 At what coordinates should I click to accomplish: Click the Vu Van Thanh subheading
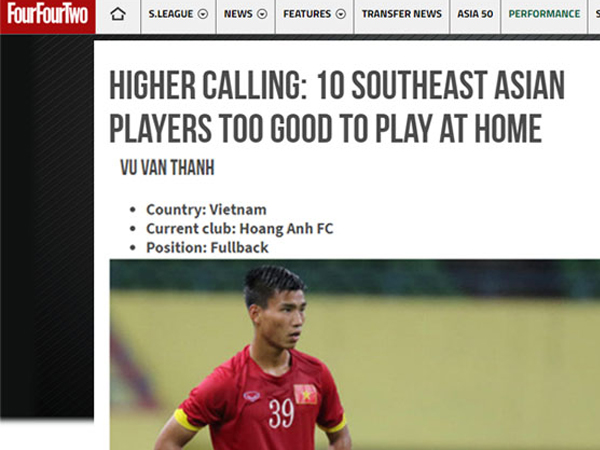pos(167,168)
